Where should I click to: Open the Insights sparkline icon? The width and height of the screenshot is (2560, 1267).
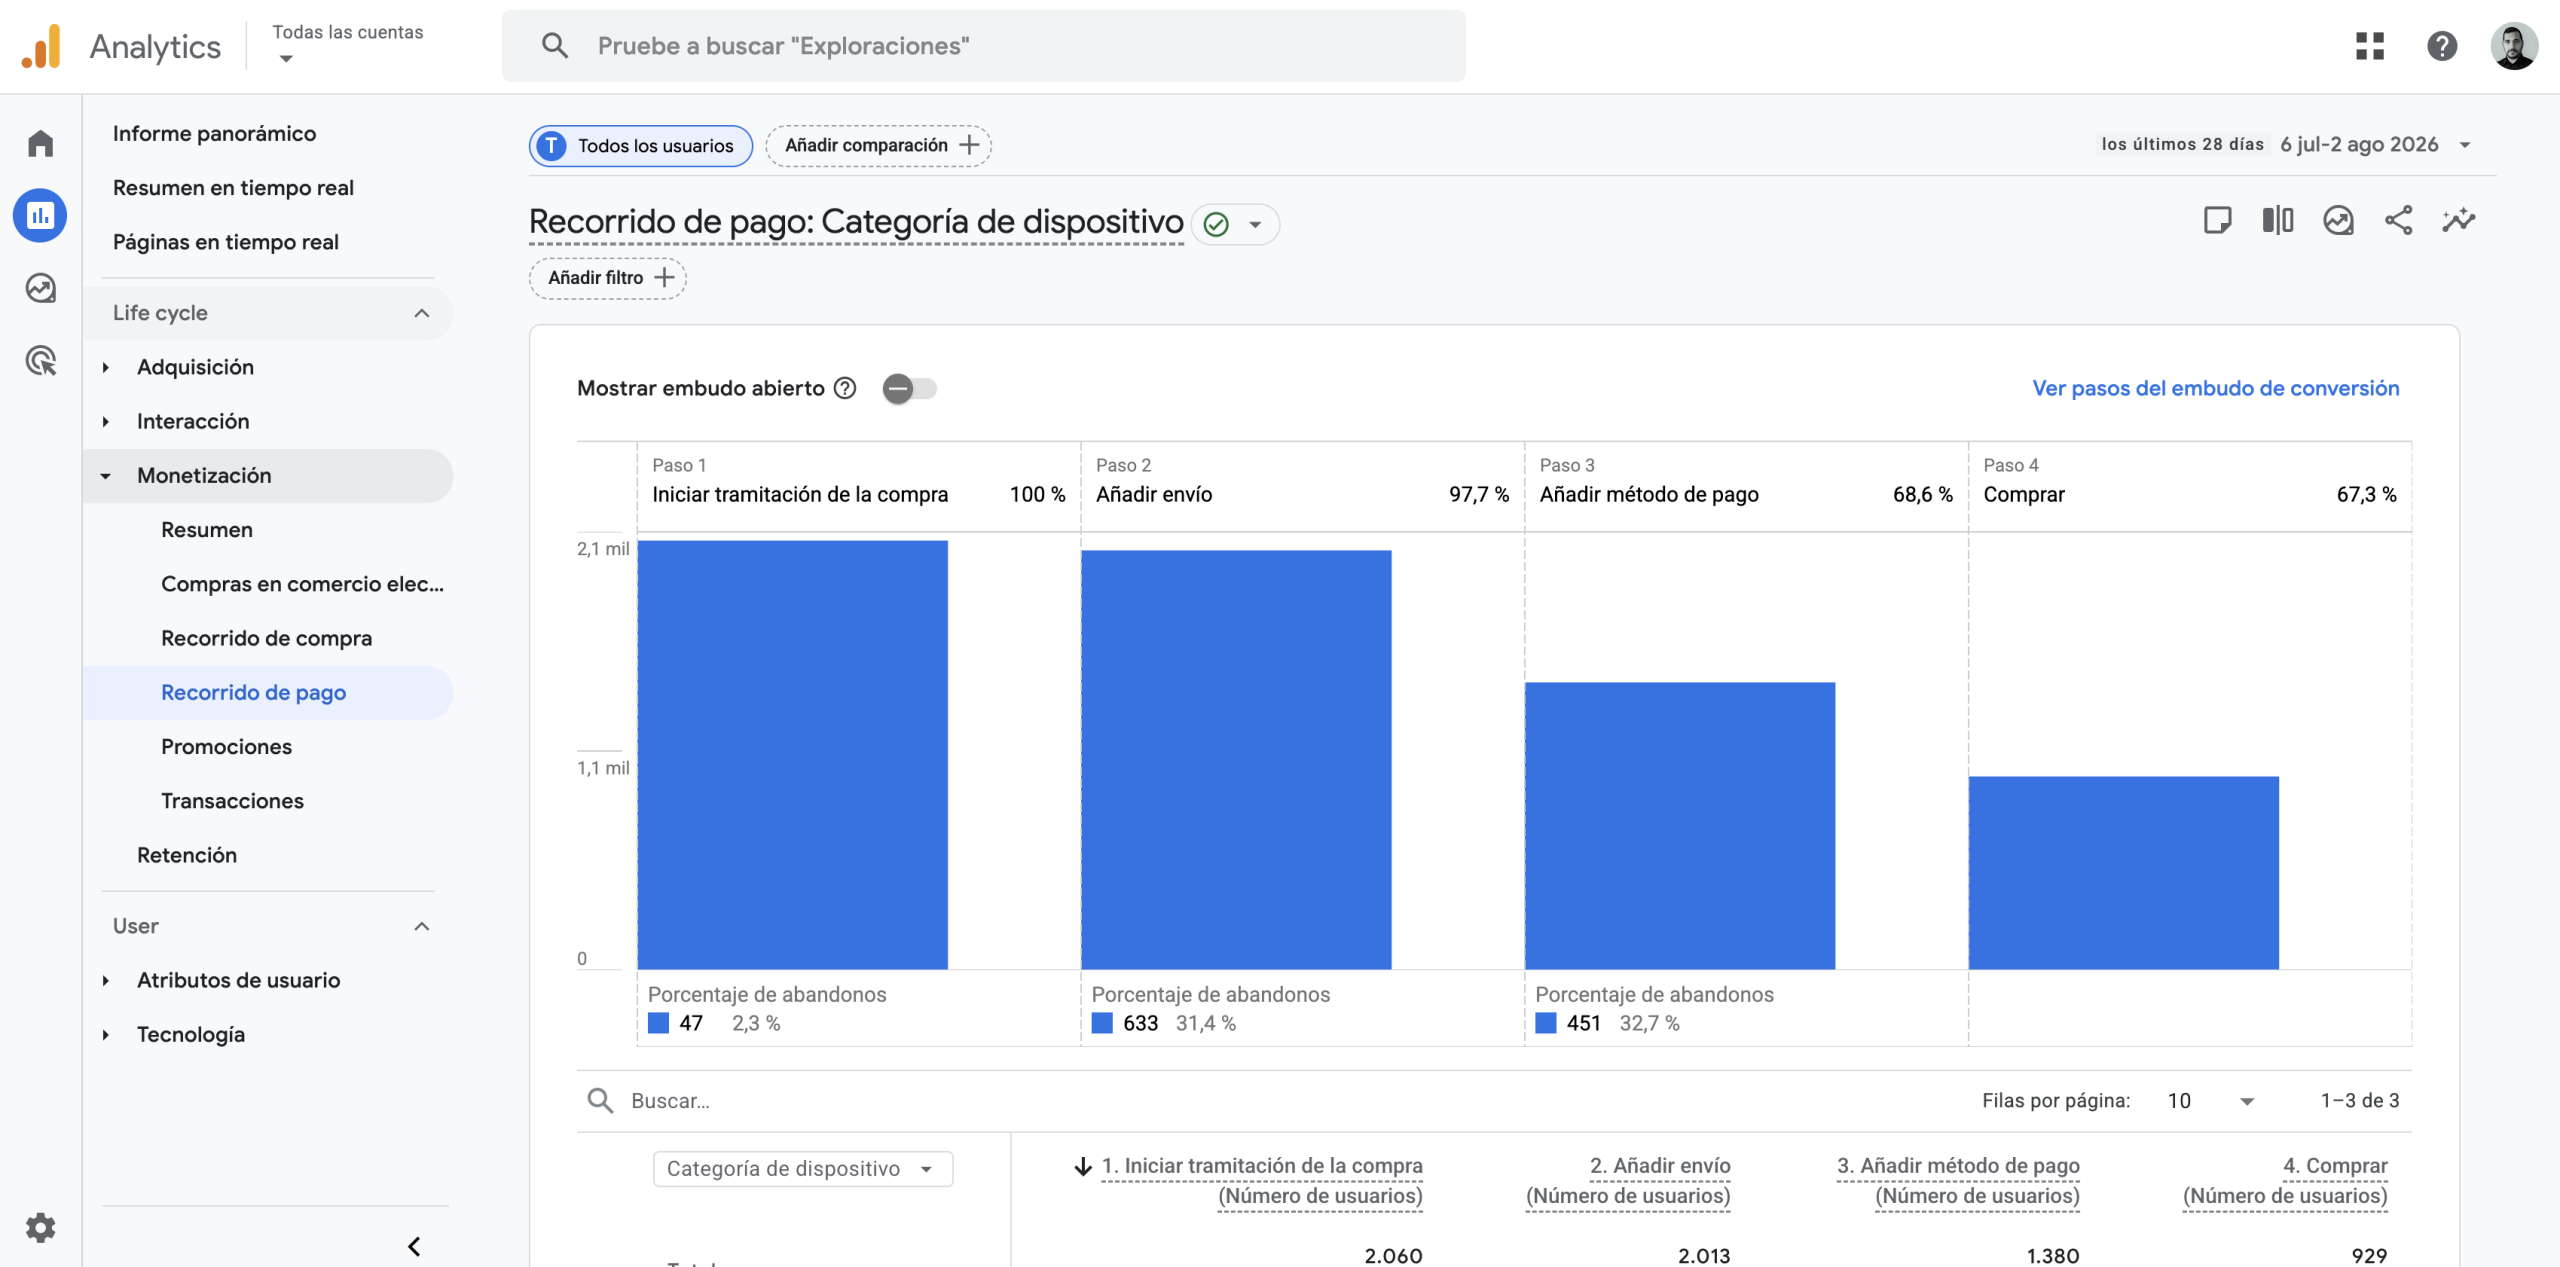(2459, 220)
